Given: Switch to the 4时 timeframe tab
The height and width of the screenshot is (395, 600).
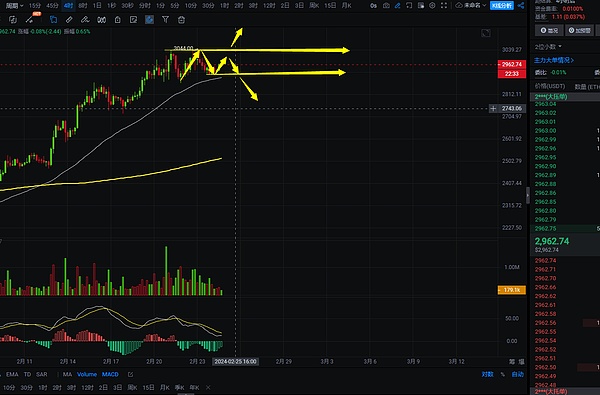Looking at the screenshot, I should click(x=68, y=5).
